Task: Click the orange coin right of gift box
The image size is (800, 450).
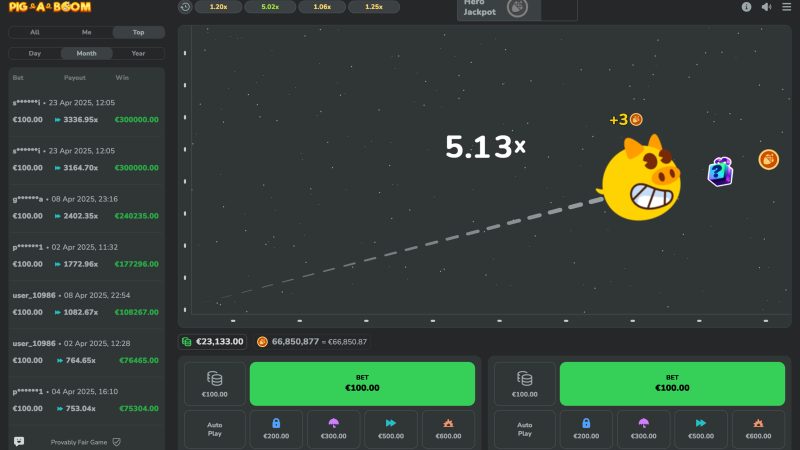Action: (x=768, y=159)
